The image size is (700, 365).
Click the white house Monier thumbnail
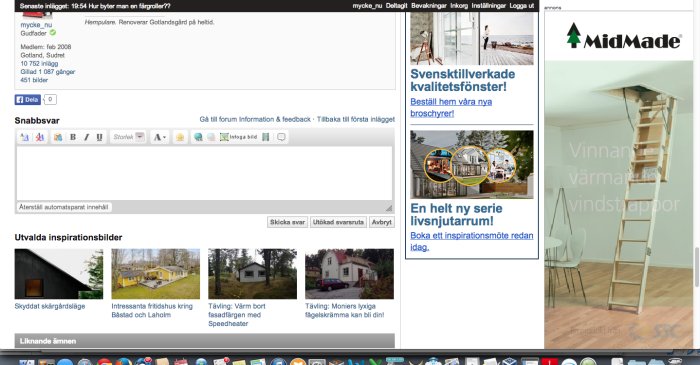click(x=350, y=274)
